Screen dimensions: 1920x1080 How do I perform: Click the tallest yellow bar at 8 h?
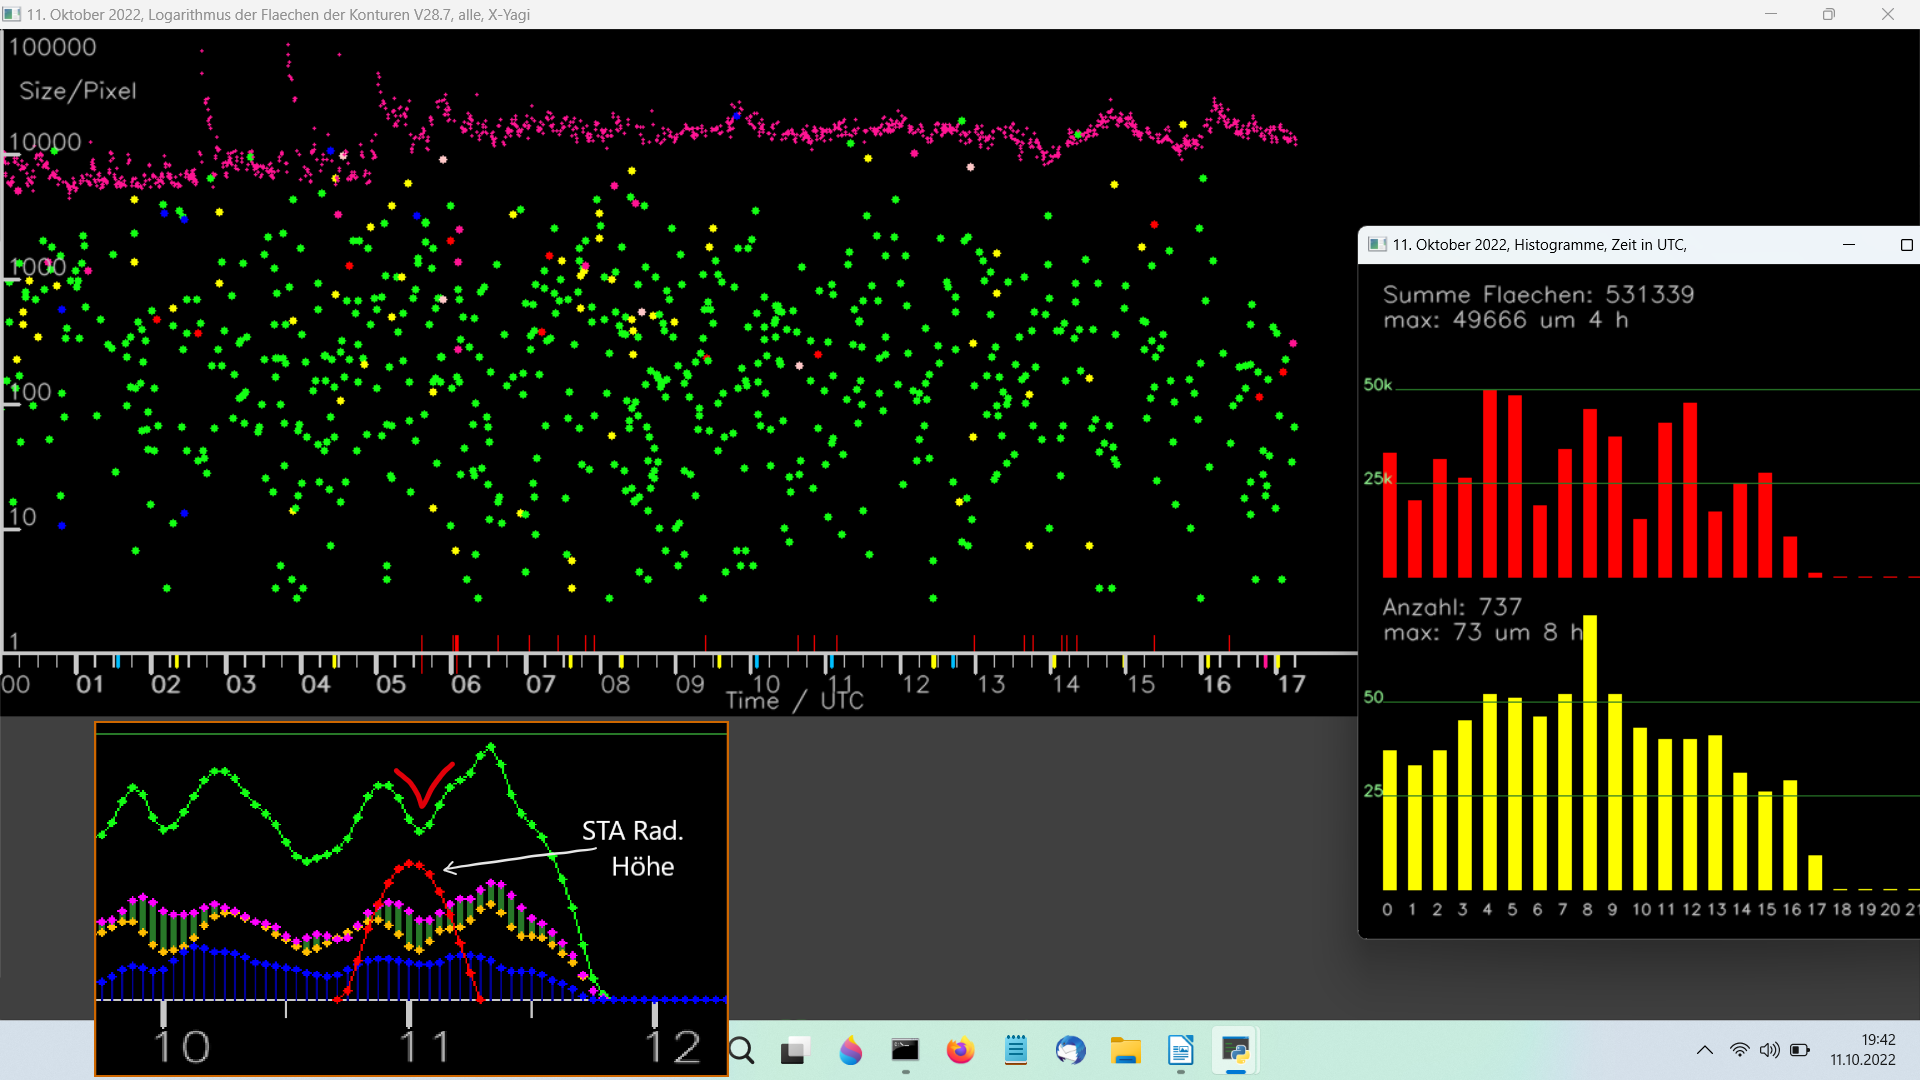(1590, 753)
